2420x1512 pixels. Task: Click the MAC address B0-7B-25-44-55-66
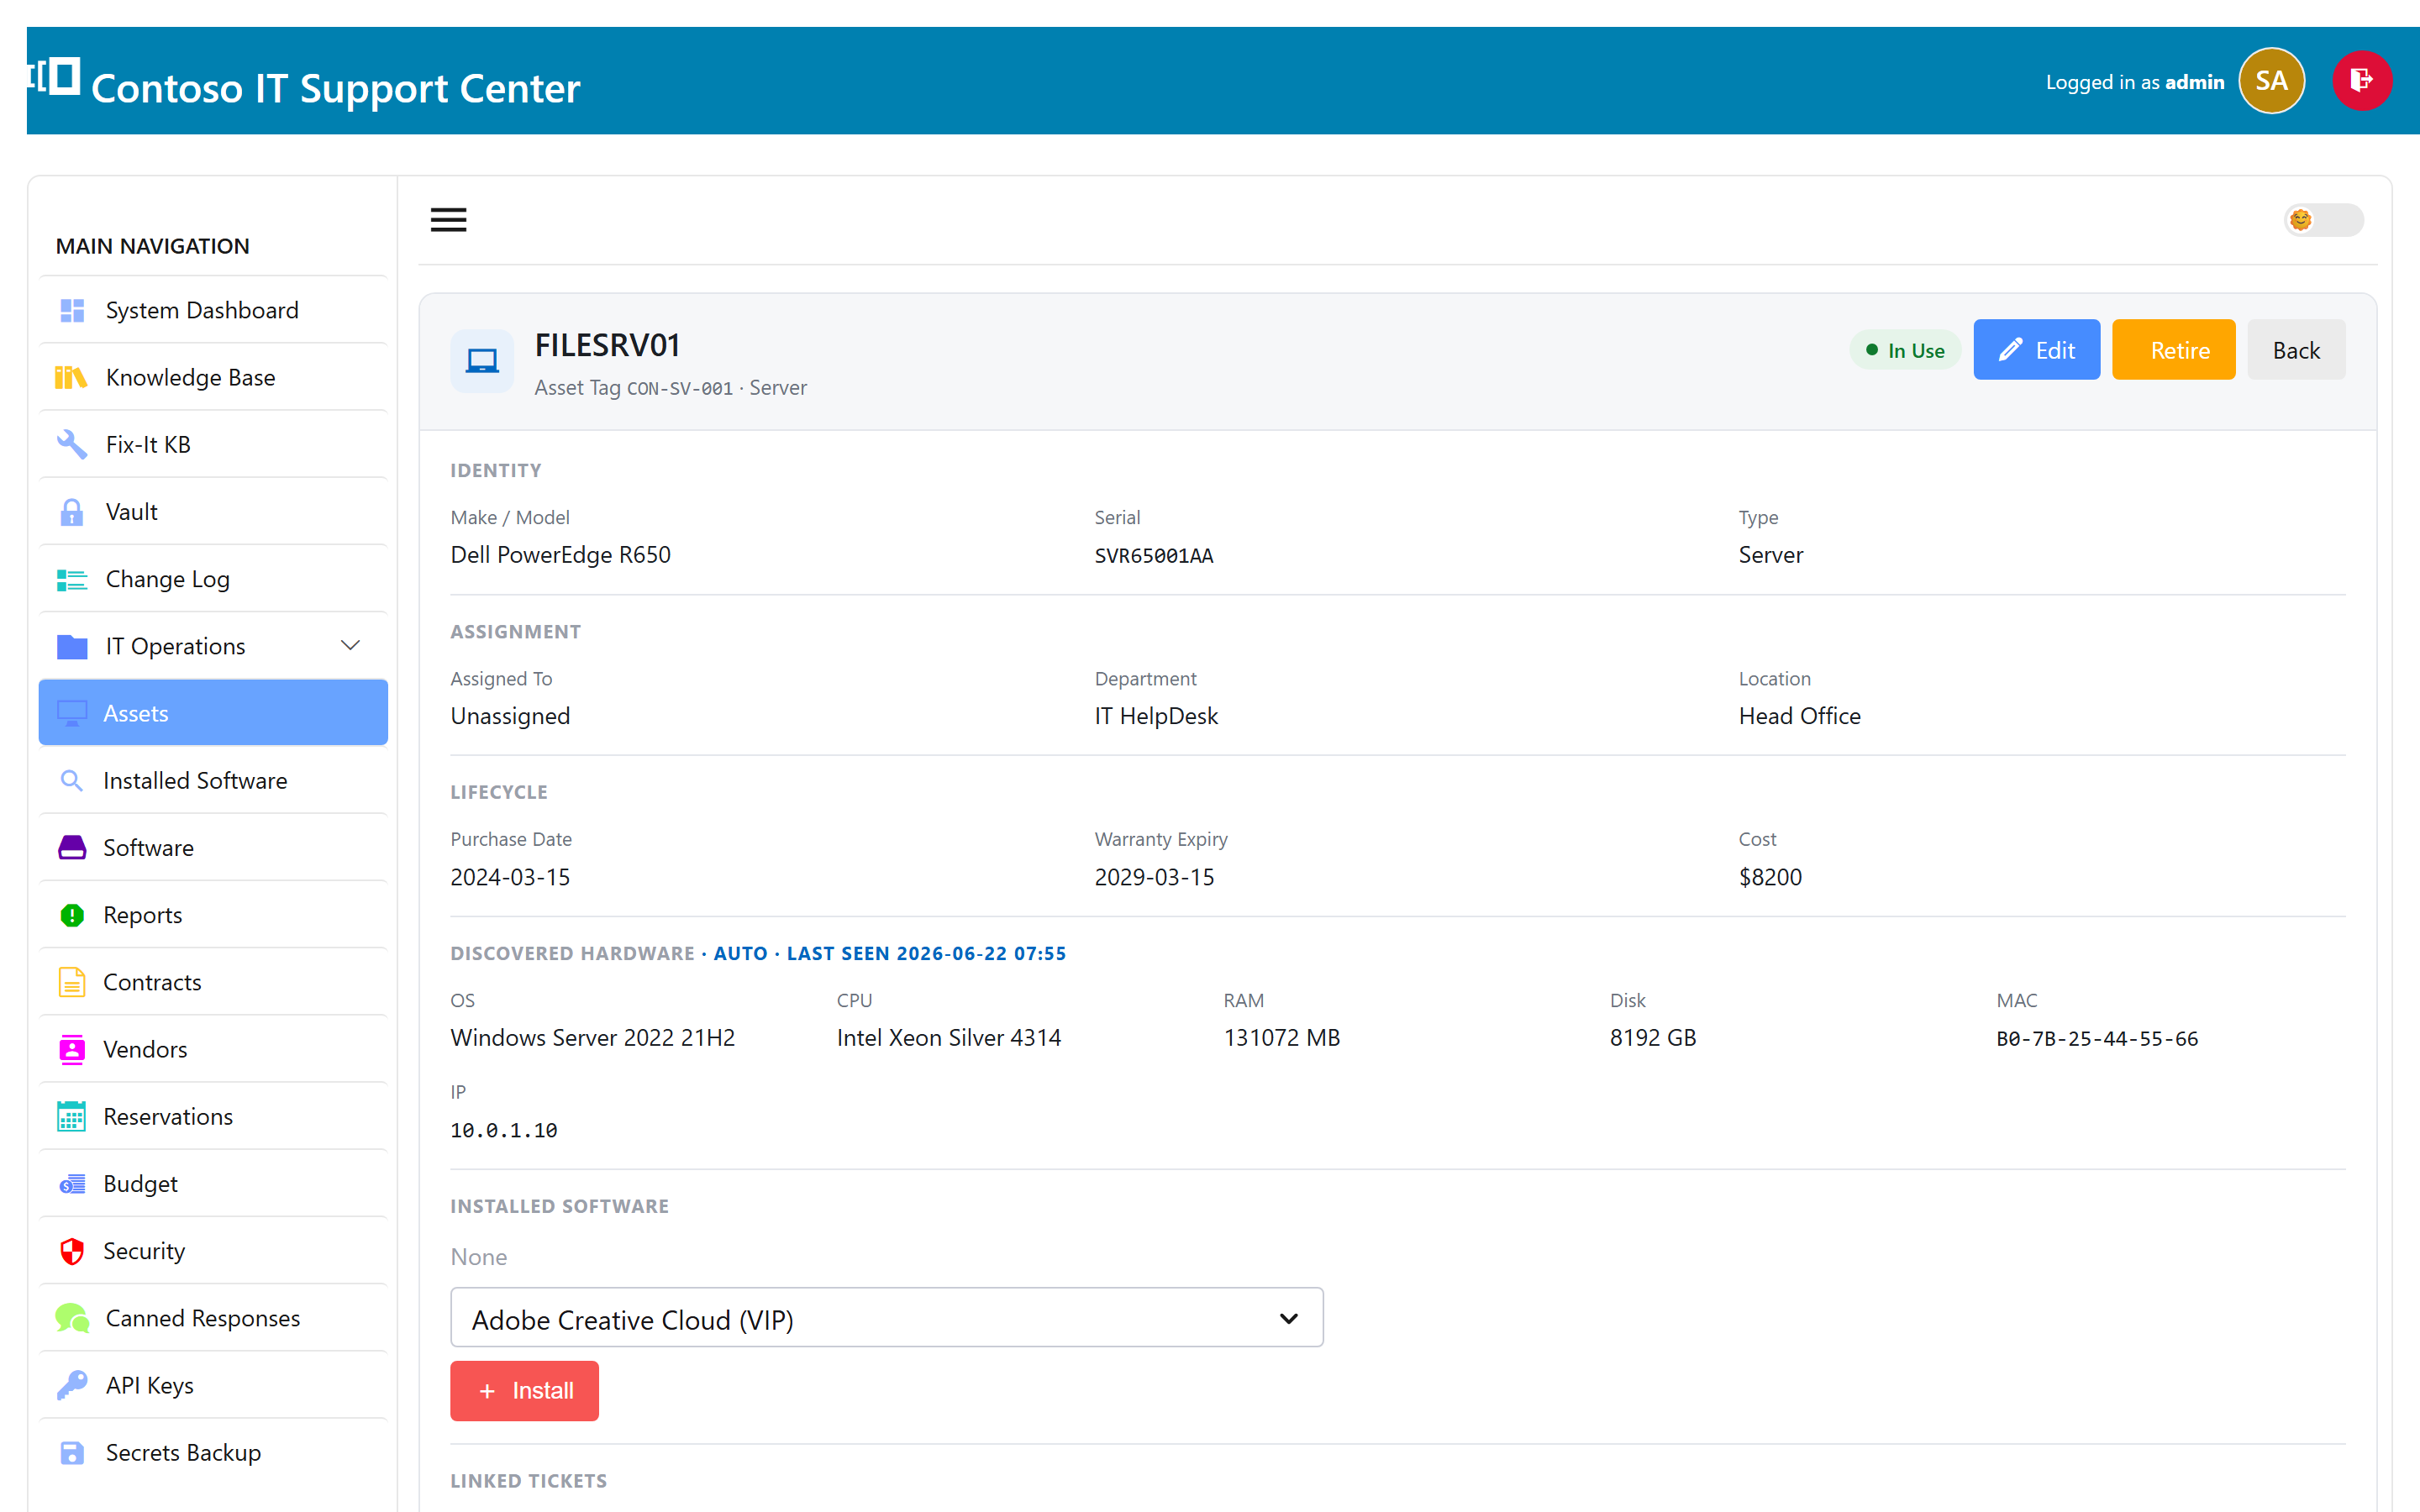click(x=2097, y=1038)
